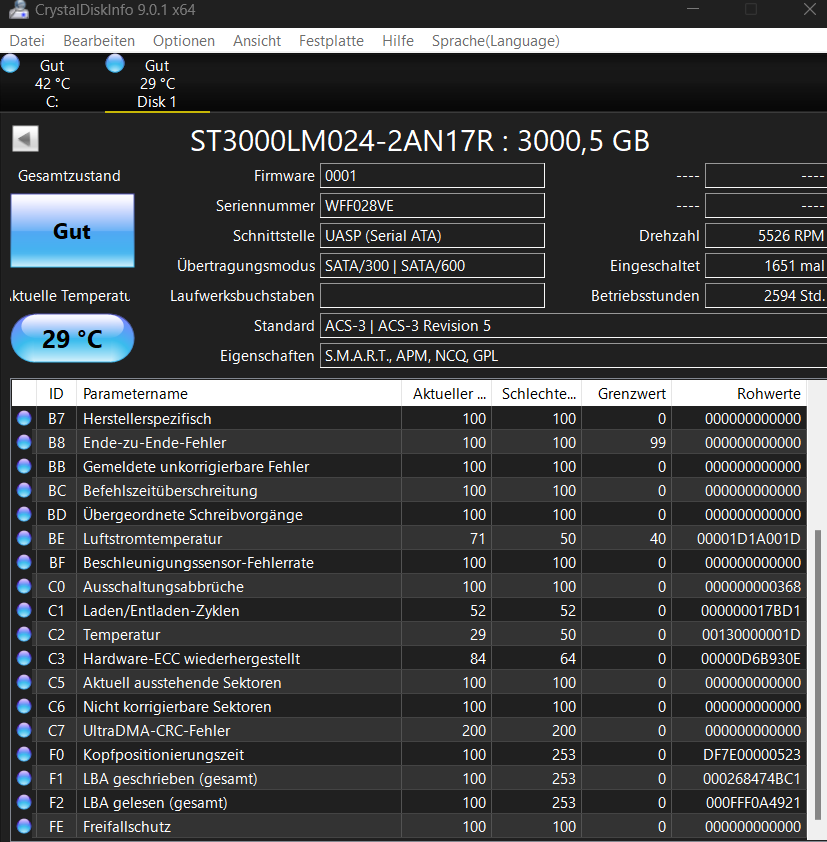Click the Grenzwert value 99
827x842 pixels.
tap(657, 442)
